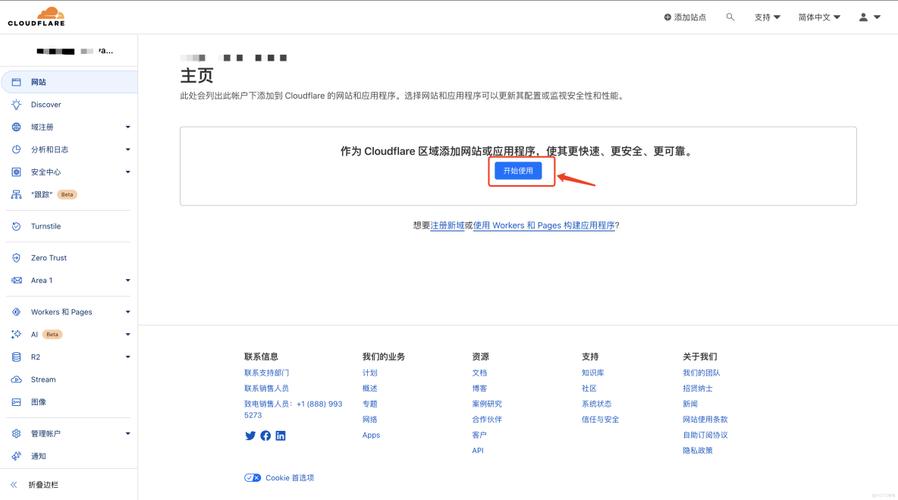Click the 博客 footer link

pyautogui.click(x=479, y=388)
